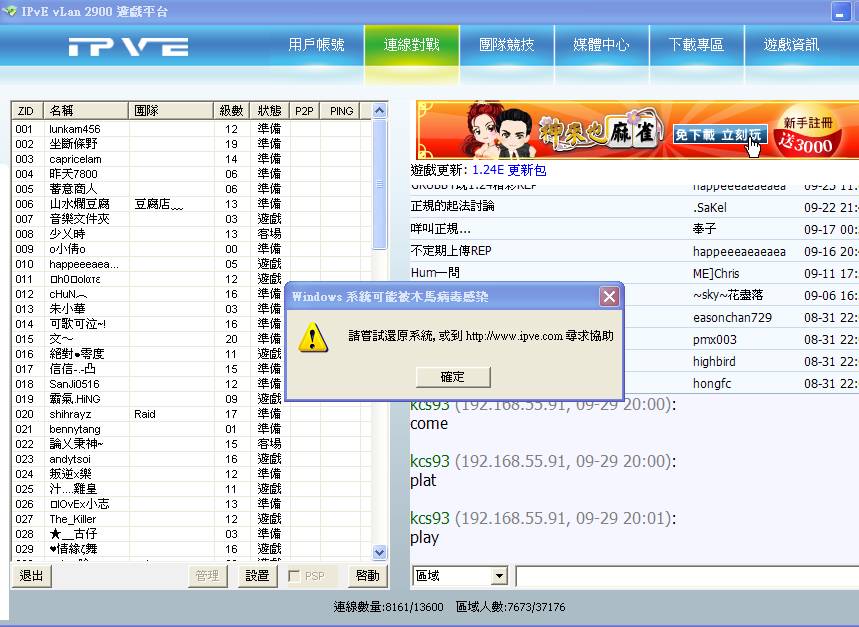This screenshot has height=627, width=859.
Task: Minimize the IPvE window
Action: 840,11
